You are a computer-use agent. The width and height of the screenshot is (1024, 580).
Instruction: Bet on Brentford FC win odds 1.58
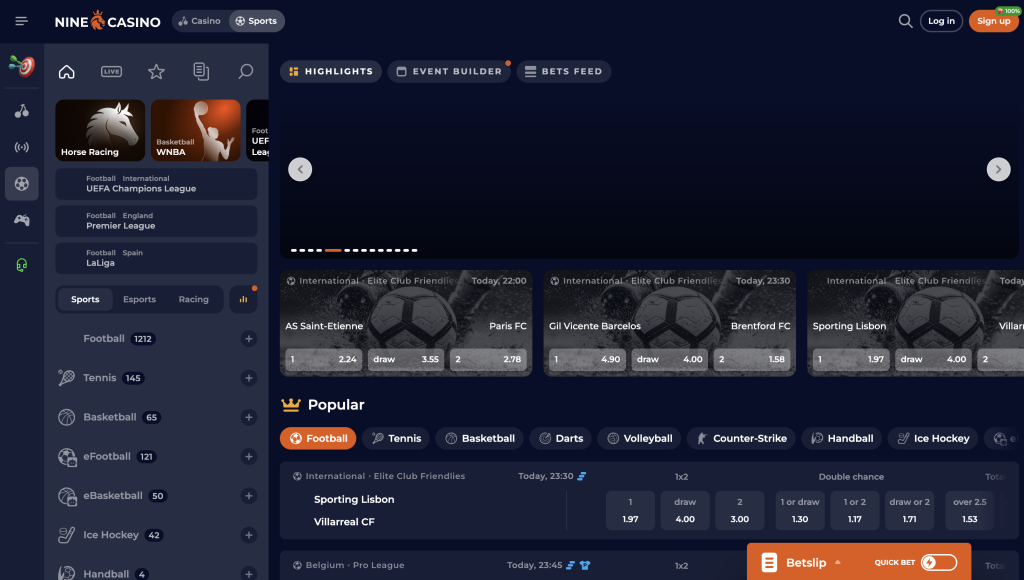point(752,359)
